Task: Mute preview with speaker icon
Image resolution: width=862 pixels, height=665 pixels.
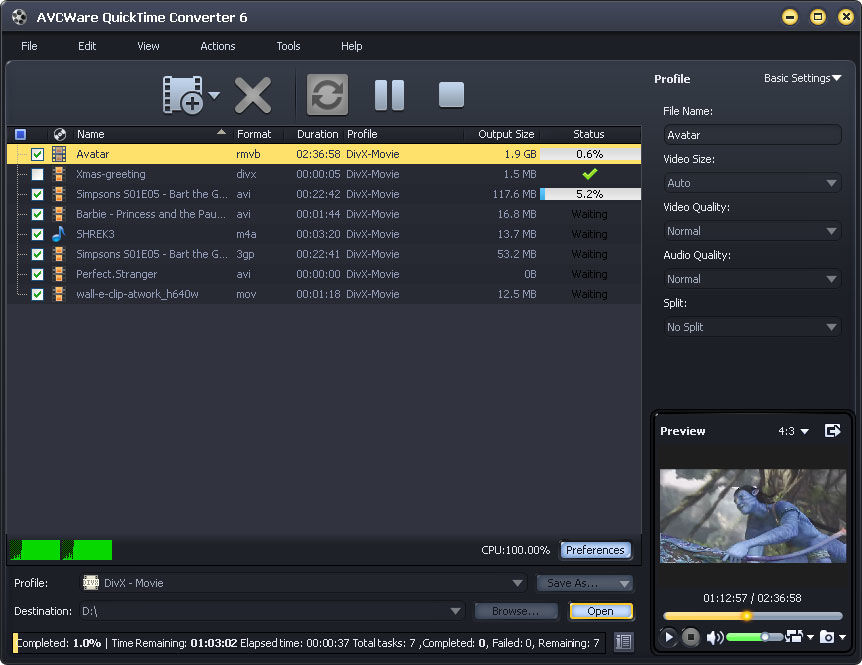Action: [714, 637]
